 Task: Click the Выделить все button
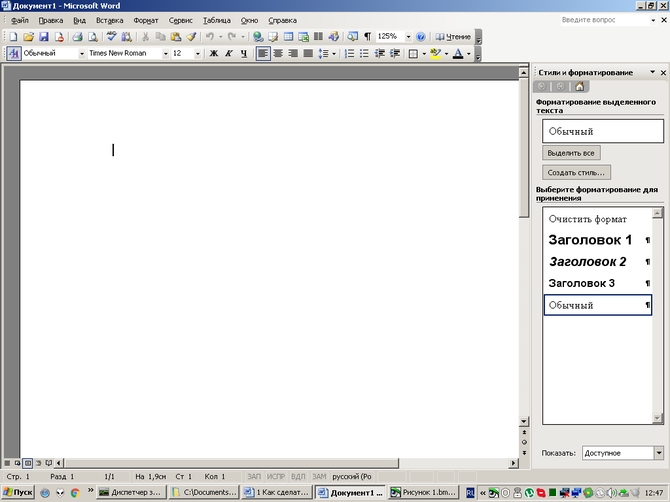(x=572, y=153)
